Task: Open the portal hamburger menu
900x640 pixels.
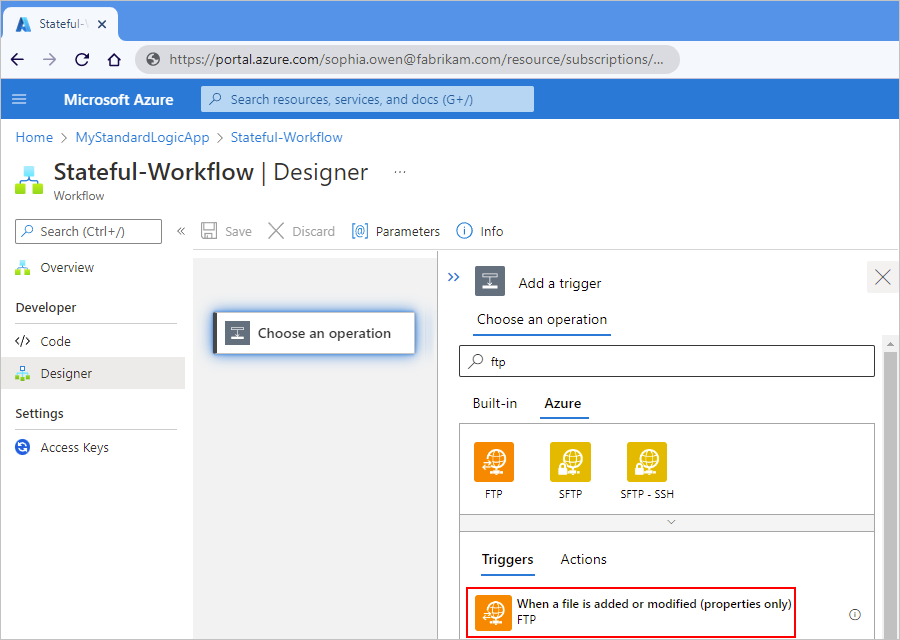Action: click(19, 99)
